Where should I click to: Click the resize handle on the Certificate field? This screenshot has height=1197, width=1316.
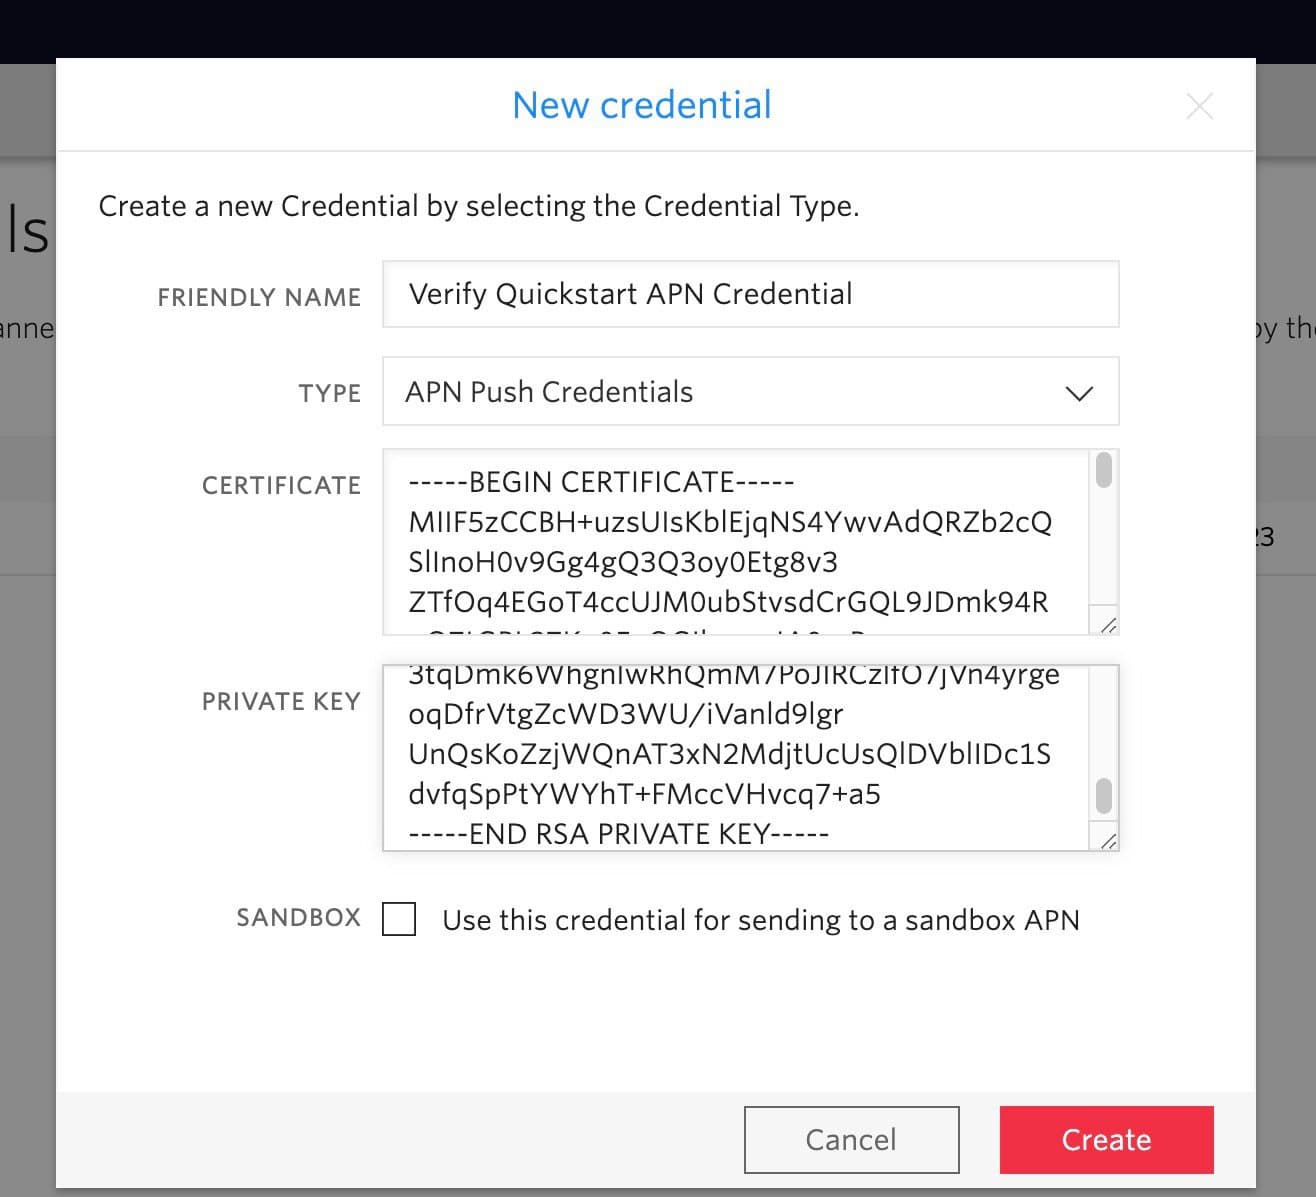pyautogui.click(x=1107, y=623)
